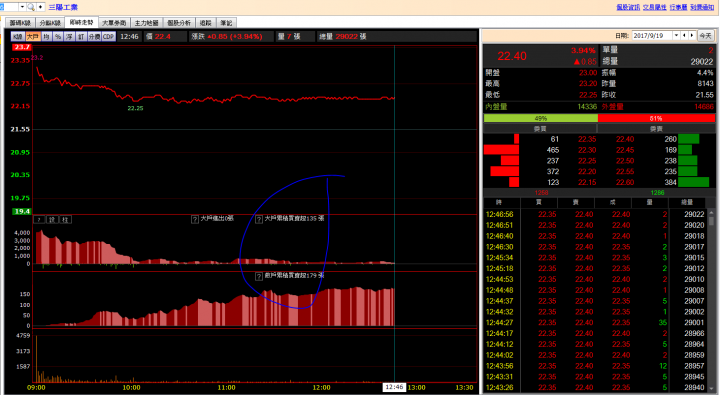Open the 個股資訊 link at top right
This screenshot has width=720, height=395.
pyautogui.click(x=628, y=7)
